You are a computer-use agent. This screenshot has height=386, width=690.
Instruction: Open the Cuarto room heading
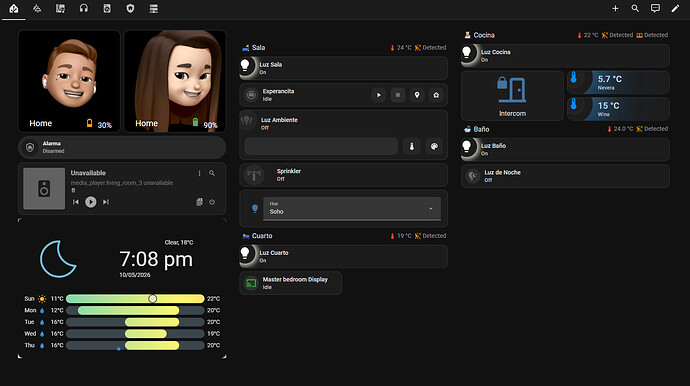pos(257,236)
